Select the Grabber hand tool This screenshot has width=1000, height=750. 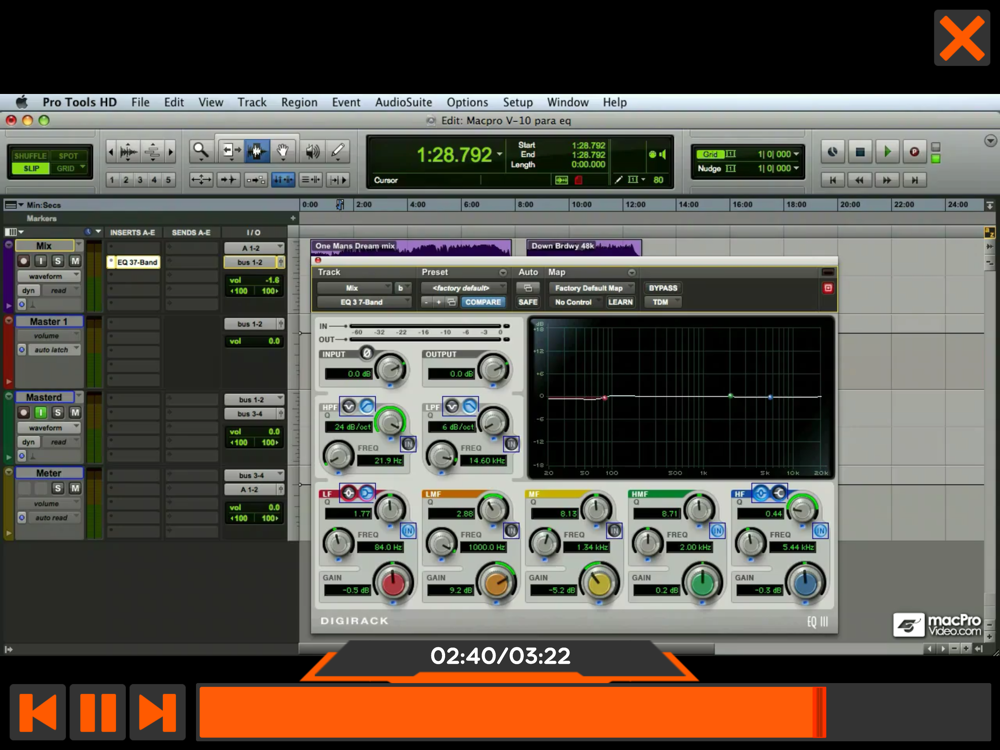click(x=283, y=152)
